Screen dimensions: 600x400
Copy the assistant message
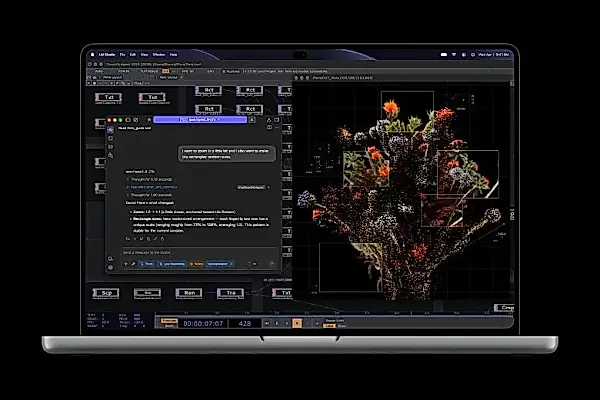pos(148,239)
